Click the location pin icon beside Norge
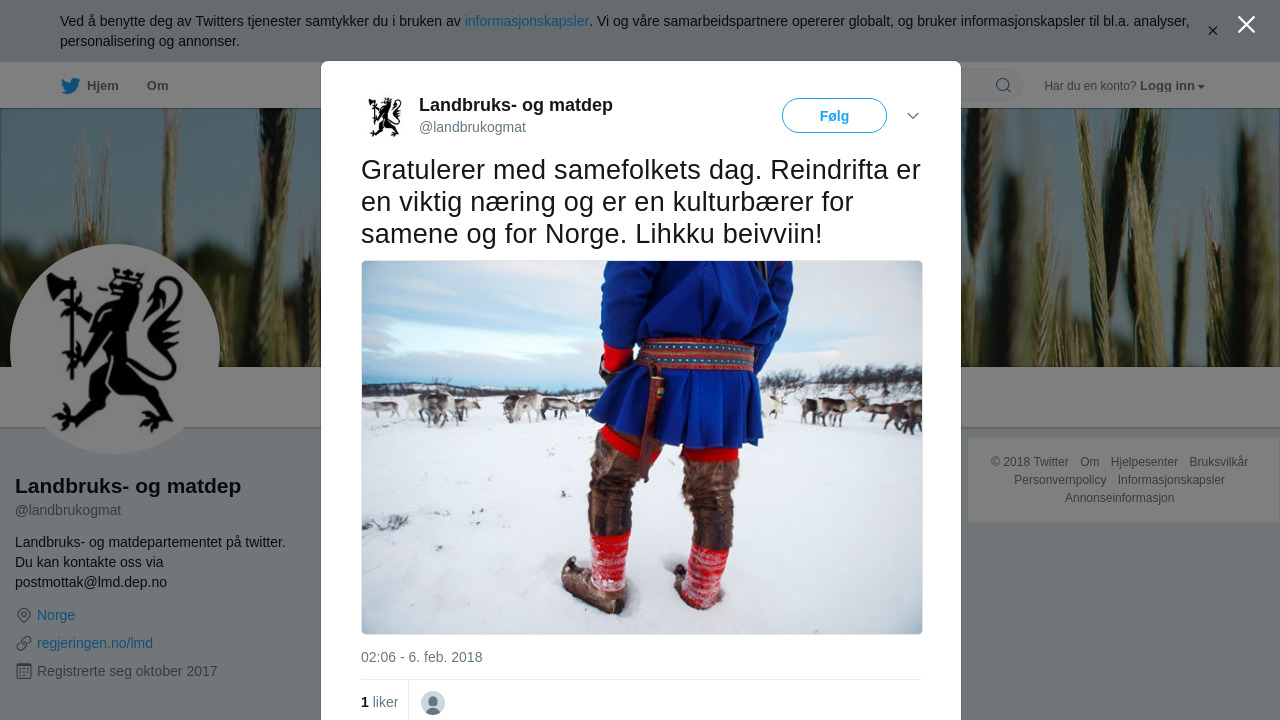1280x720 pixels. point(24,615)
